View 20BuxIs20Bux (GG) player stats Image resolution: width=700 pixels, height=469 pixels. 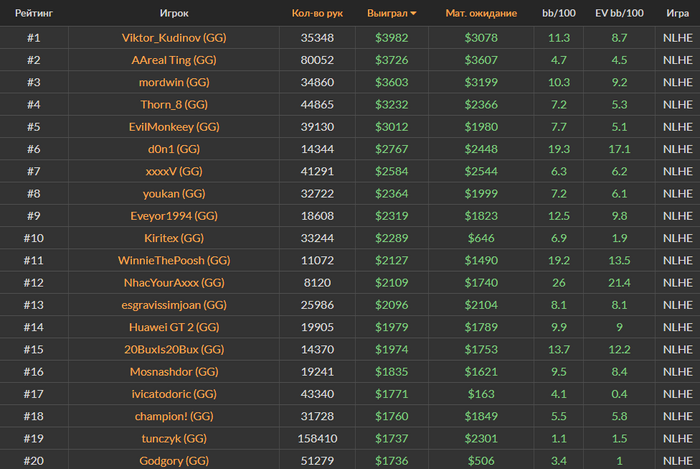coord(174,349)
